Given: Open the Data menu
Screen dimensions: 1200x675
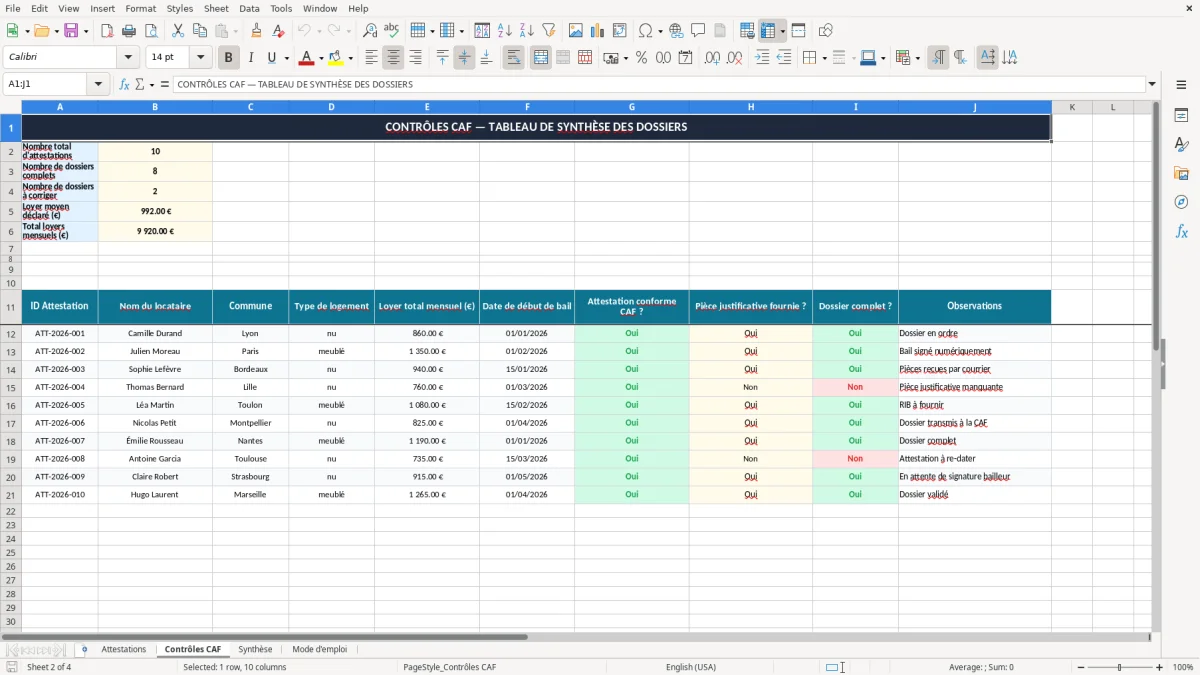Looking at the screenshot, I should pyautogui.click(x=249, y=8).
